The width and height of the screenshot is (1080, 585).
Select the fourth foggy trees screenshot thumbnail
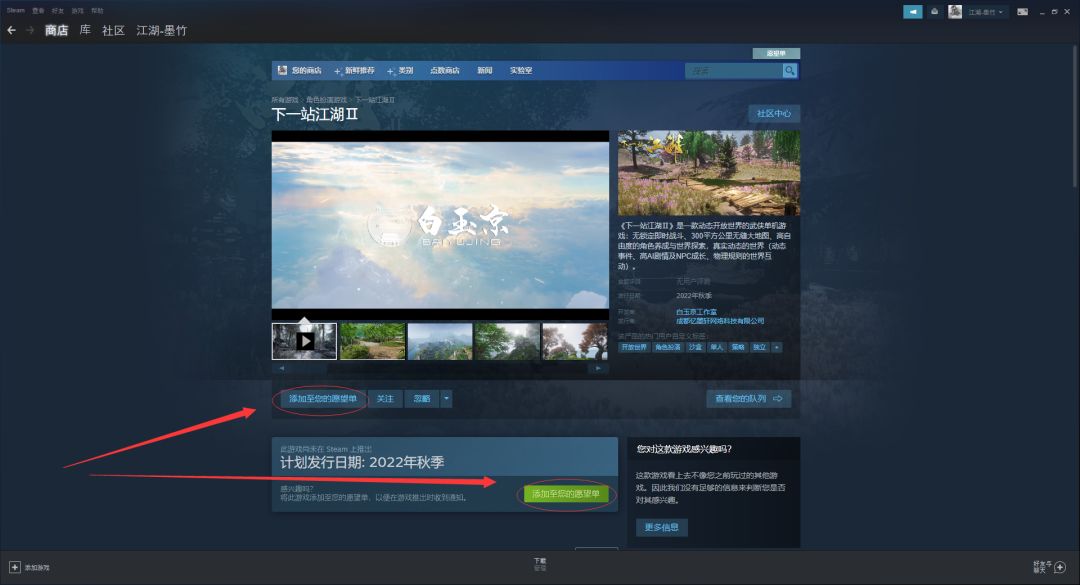[x=508, y=341]
